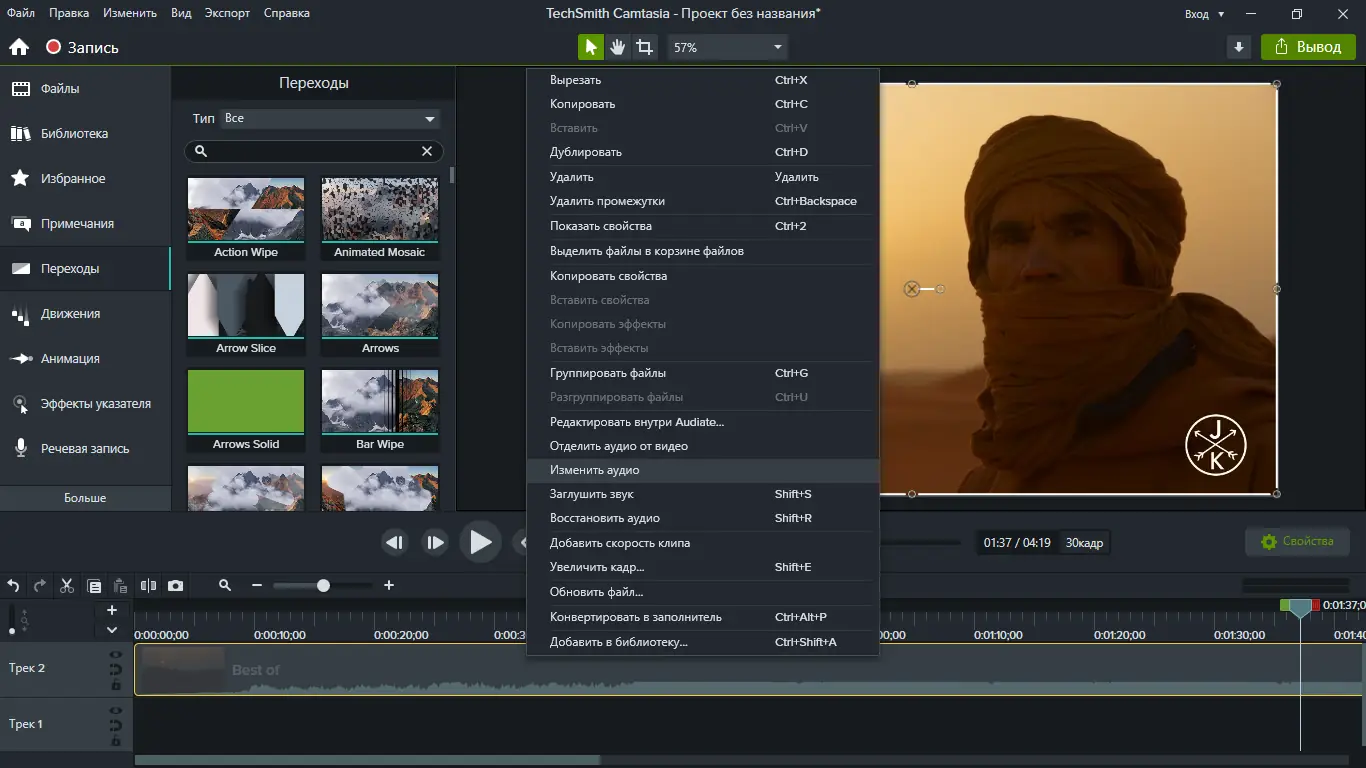The height and width of the screenshot is (768, 1366).
Task: Choose Изменить аудио from context menu
Action: tap(594, 470)
